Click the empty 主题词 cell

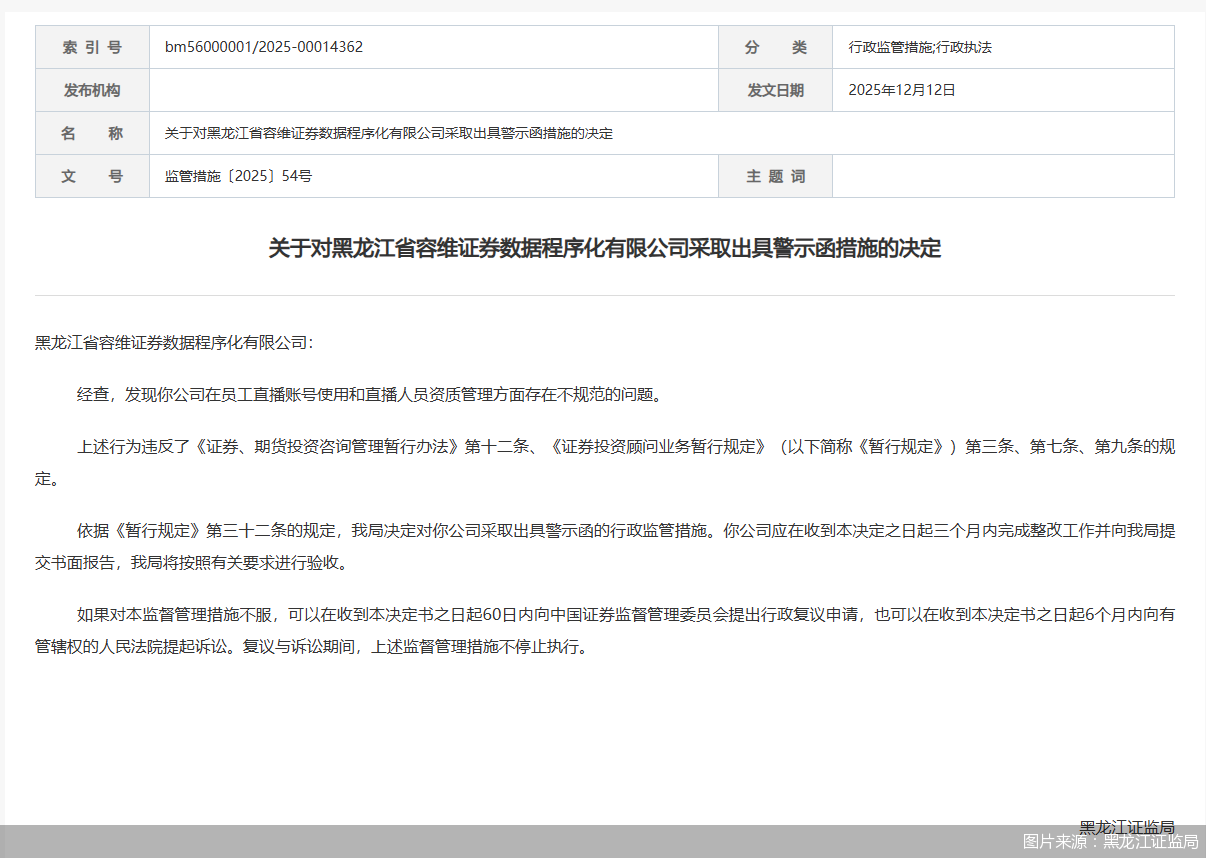(x=1003, y=176)
